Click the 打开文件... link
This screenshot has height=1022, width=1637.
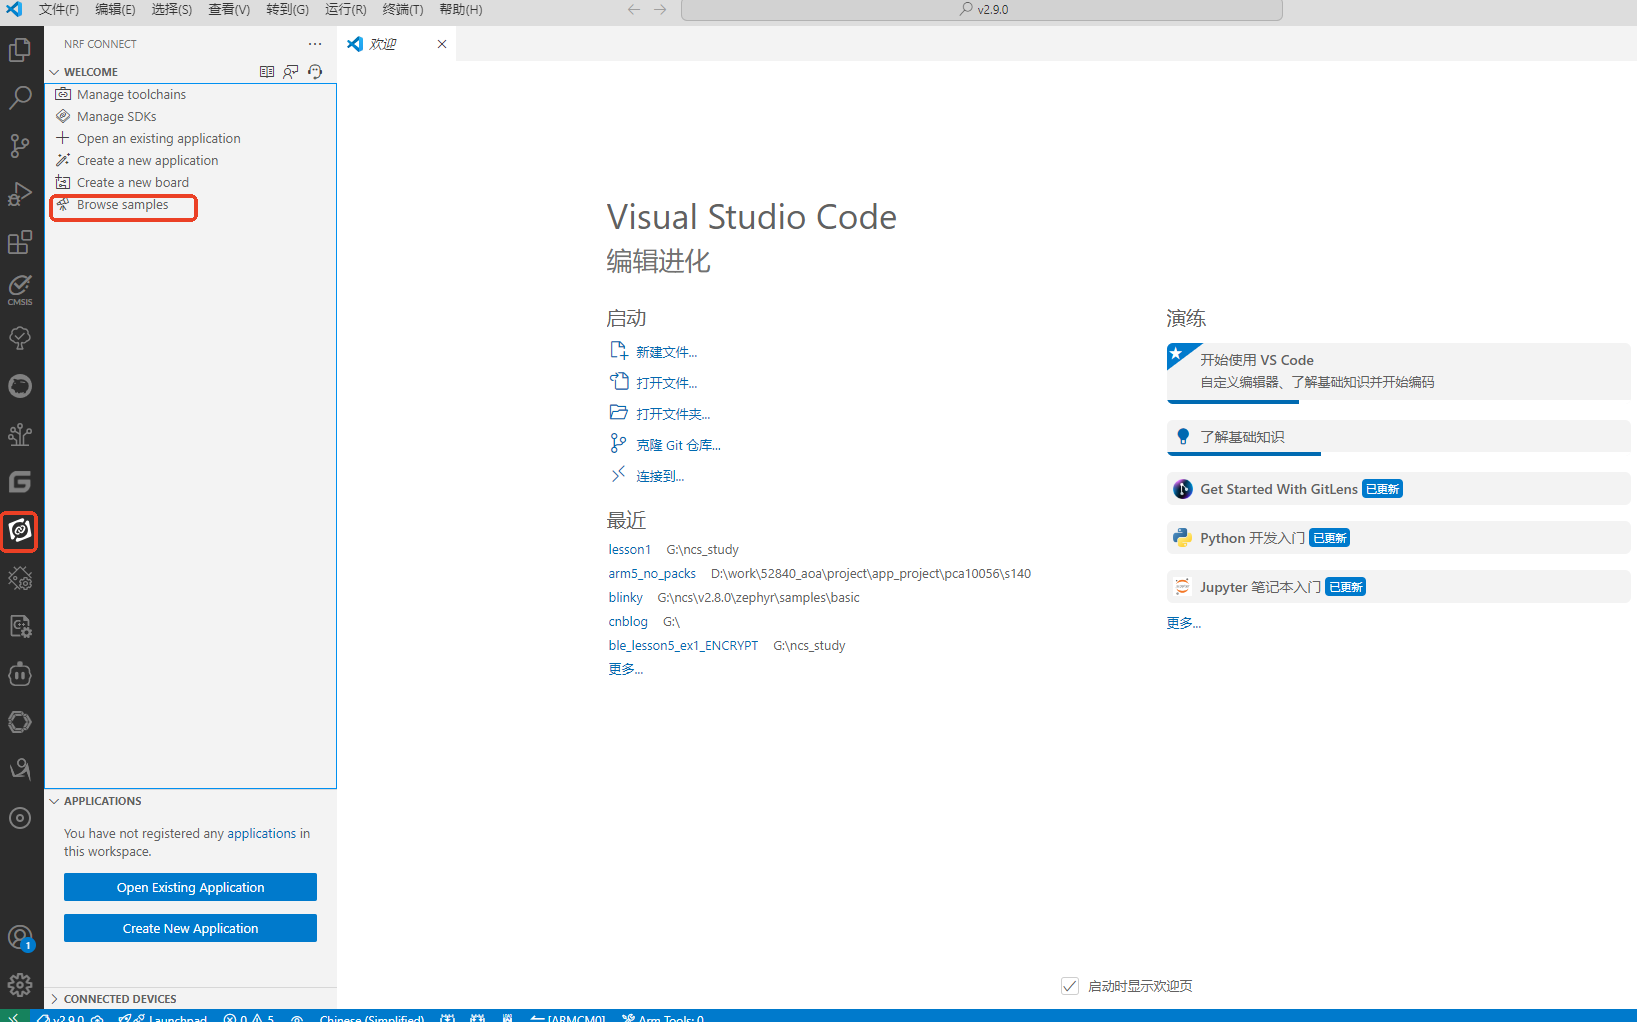pos(666,383)
